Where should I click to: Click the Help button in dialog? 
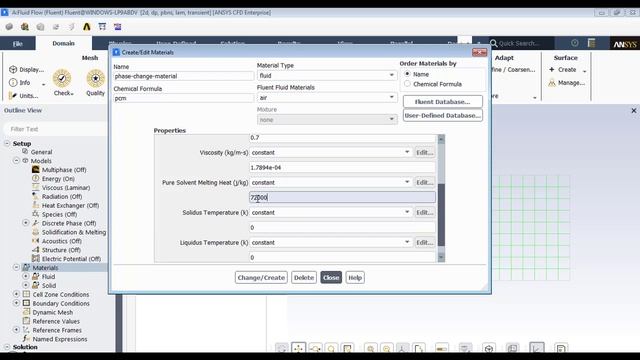355,278
